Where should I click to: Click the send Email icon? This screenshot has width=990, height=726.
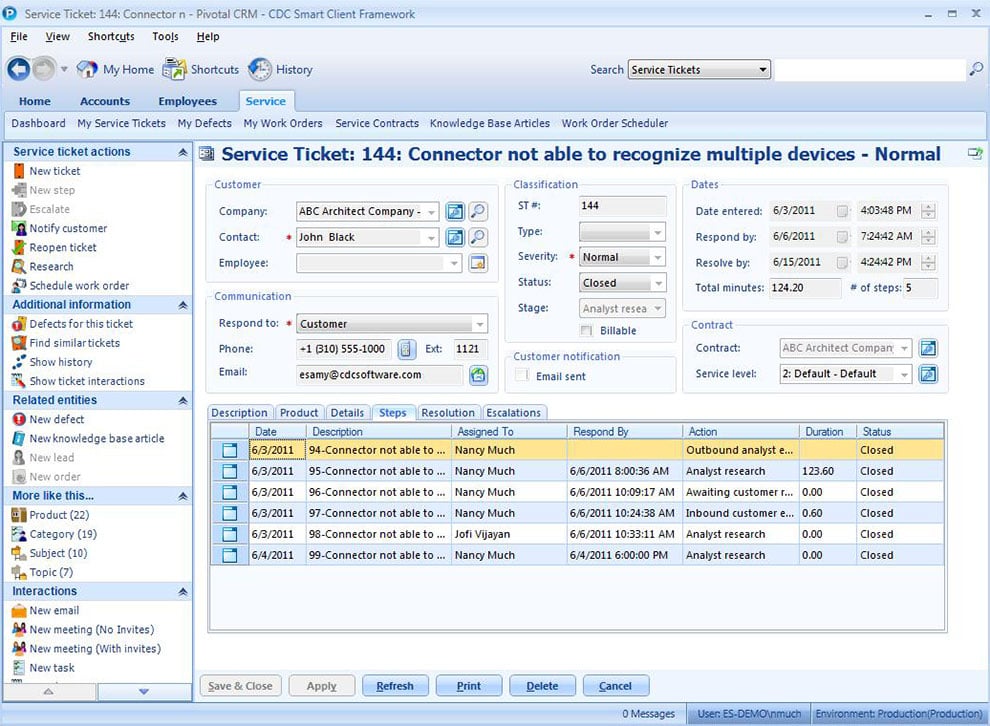coord(478,375)
